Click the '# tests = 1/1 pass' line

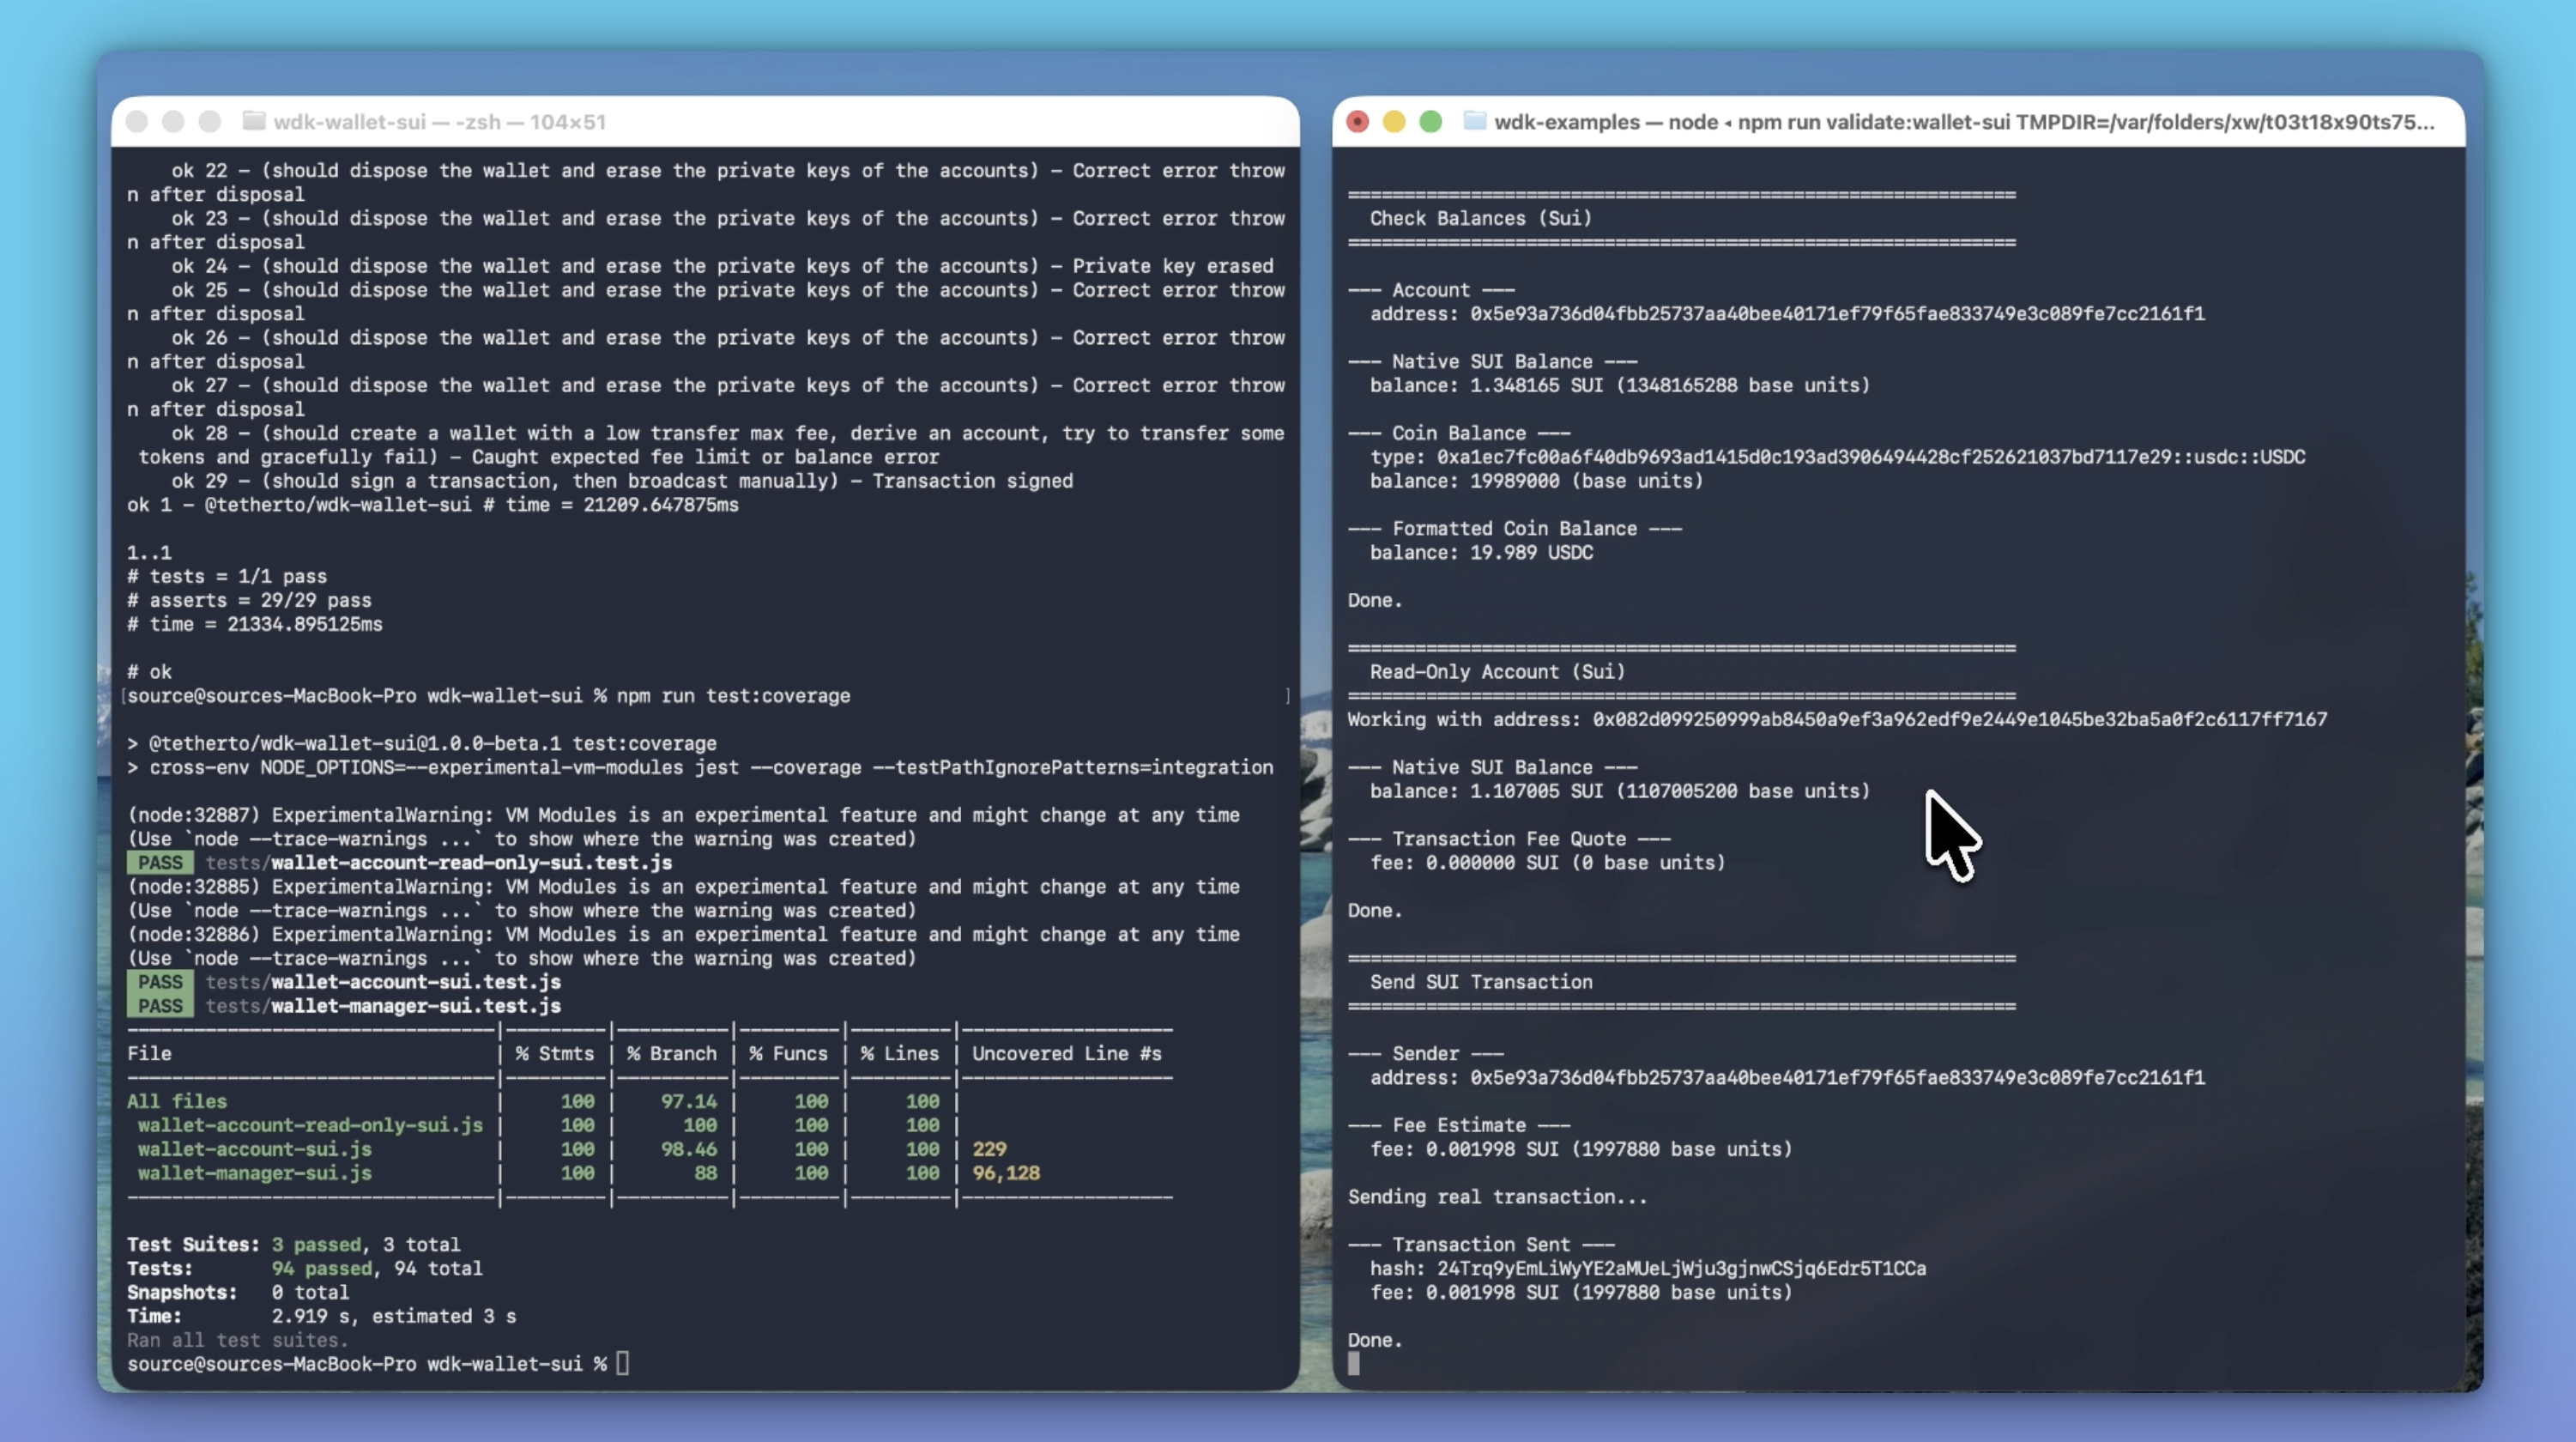coord(227,576)
